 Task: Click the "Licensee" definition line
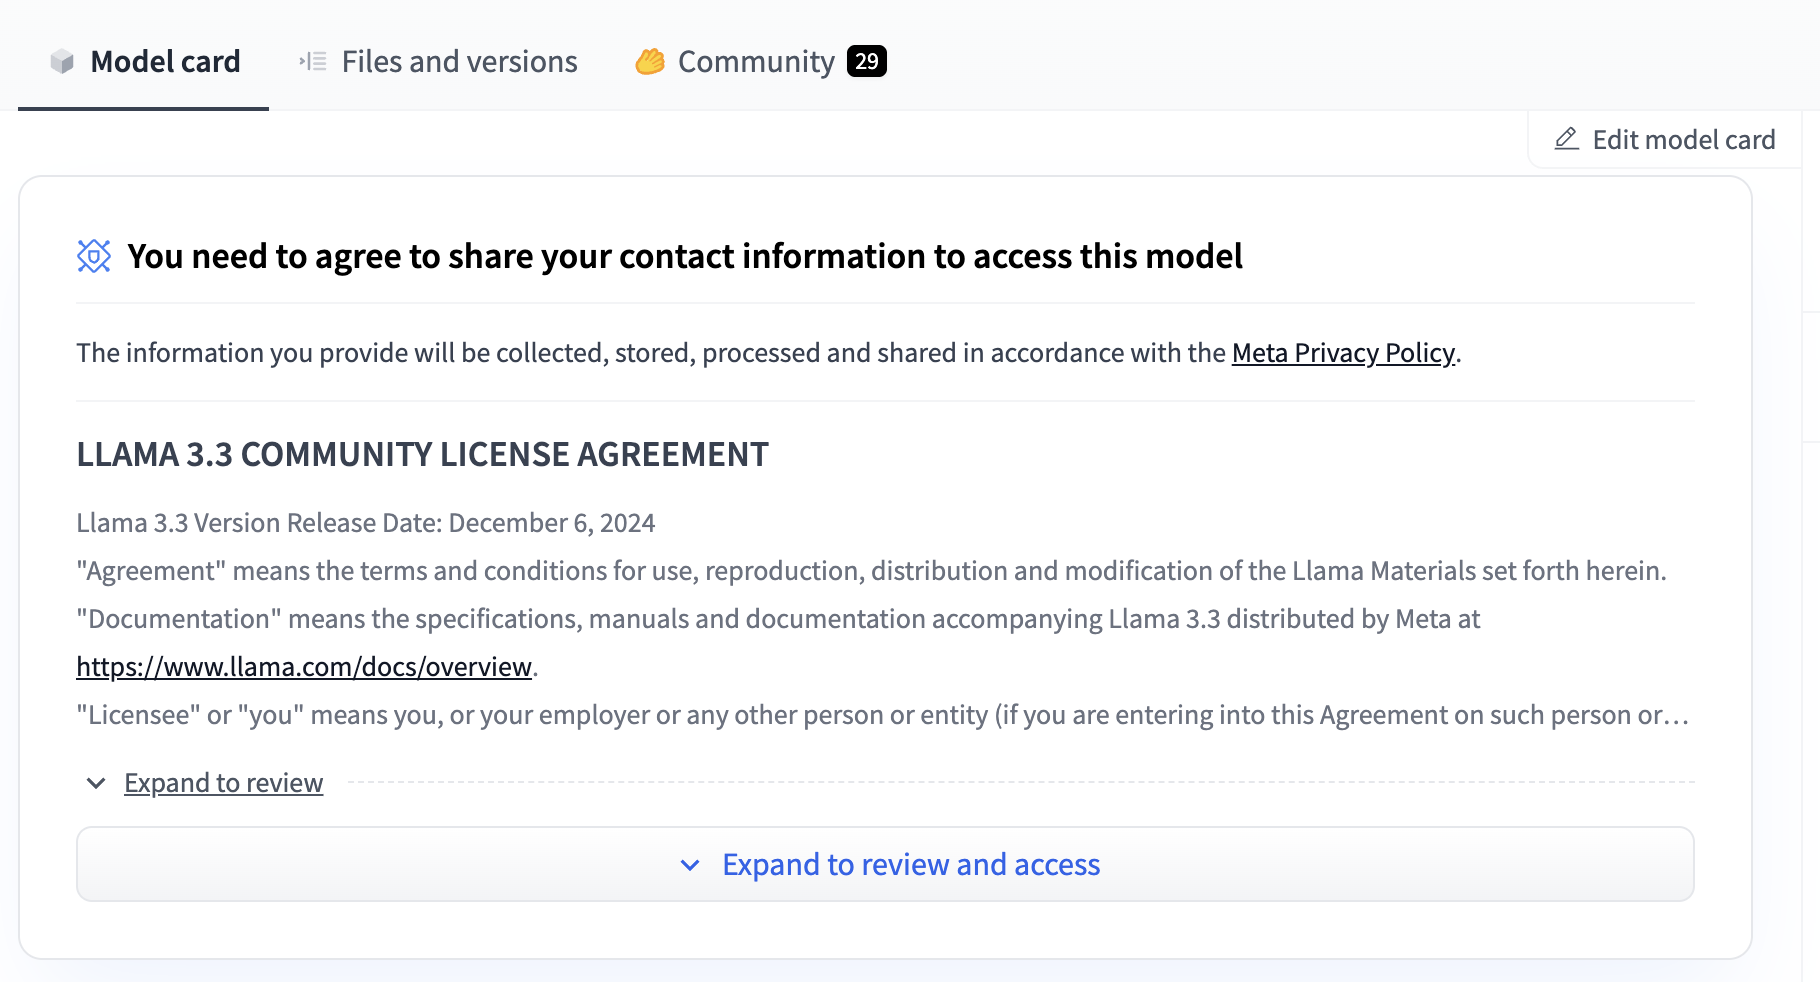pos(883,715)
